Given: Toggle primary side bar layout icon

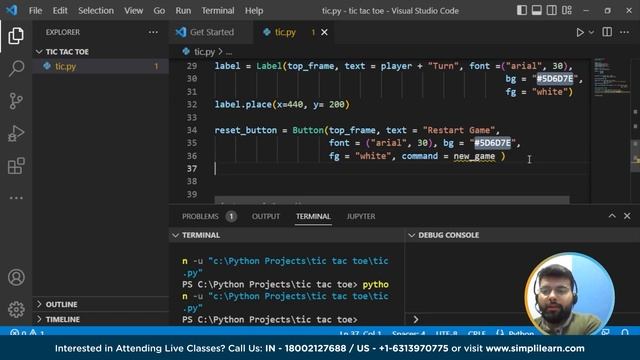Looking at the screenshot, I should [522, 10].
